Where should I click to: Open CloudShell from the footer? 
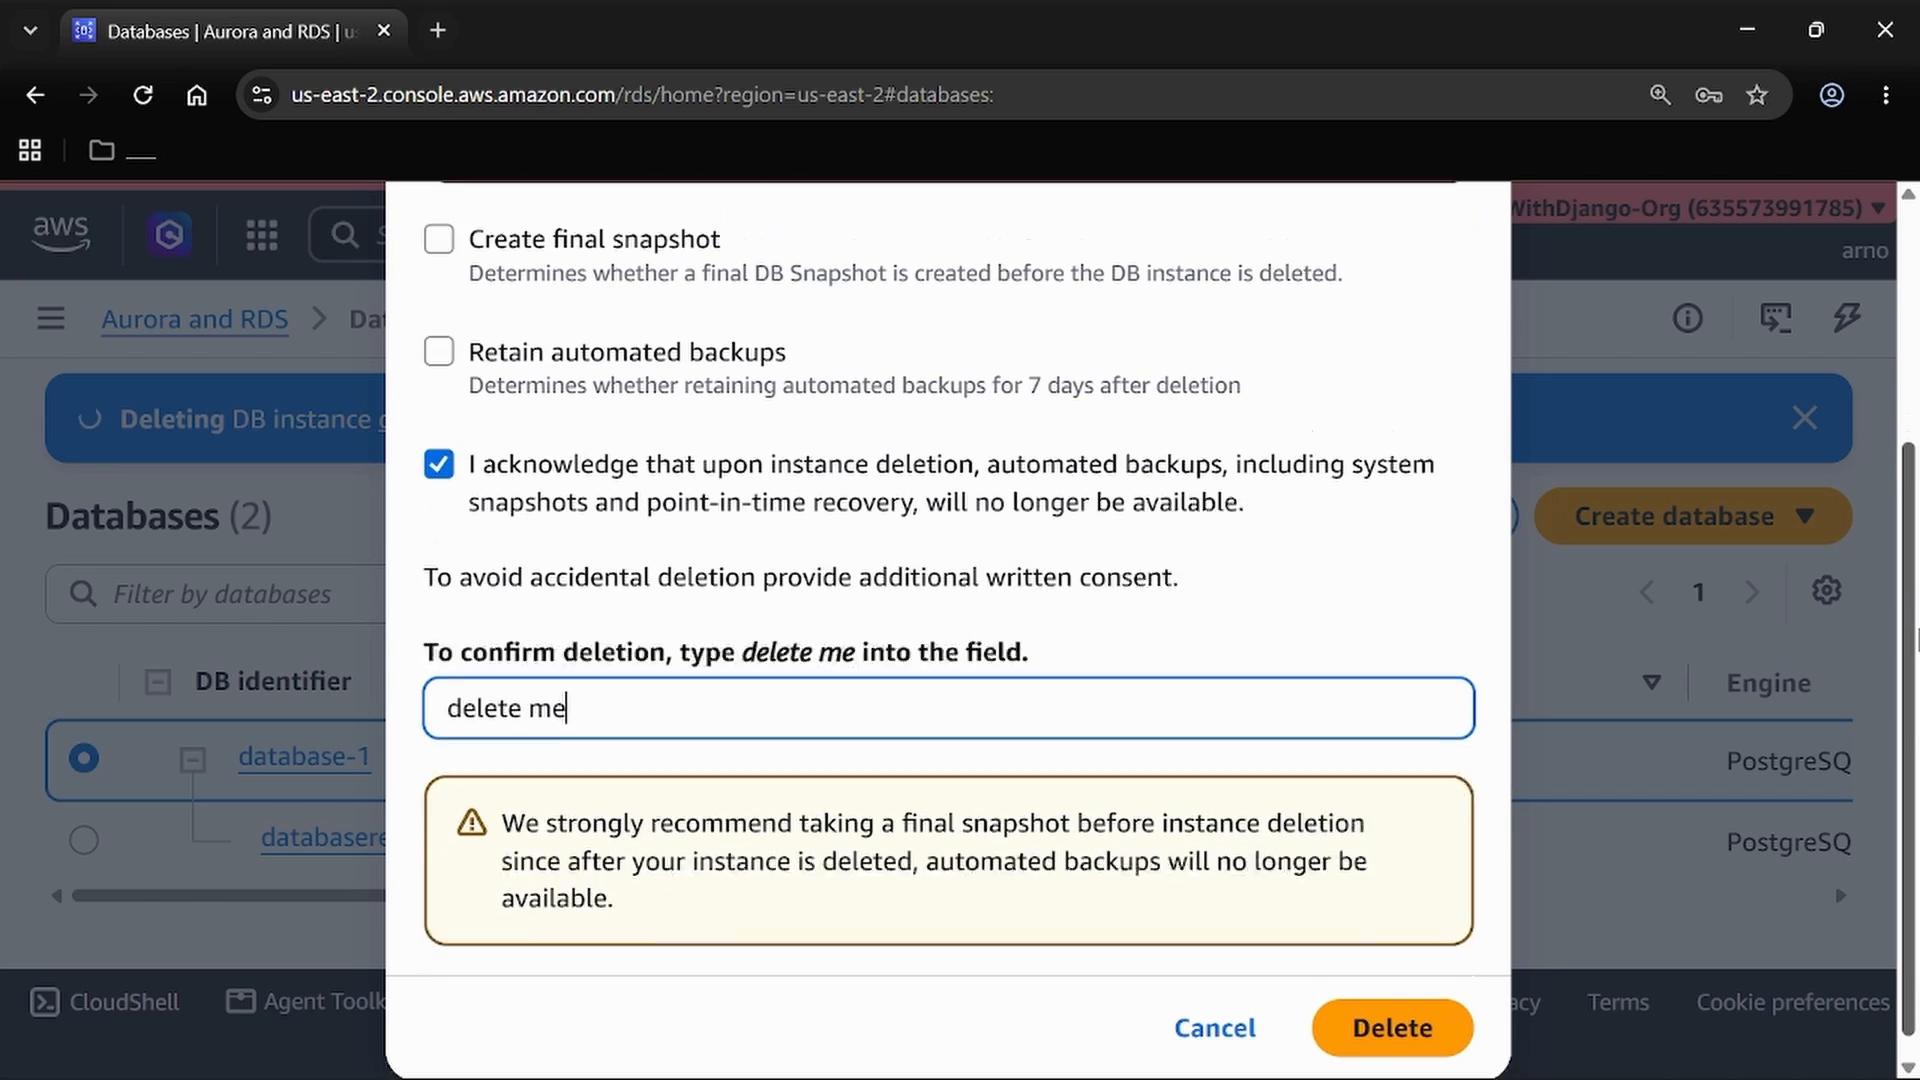[x=105, y=1002]
